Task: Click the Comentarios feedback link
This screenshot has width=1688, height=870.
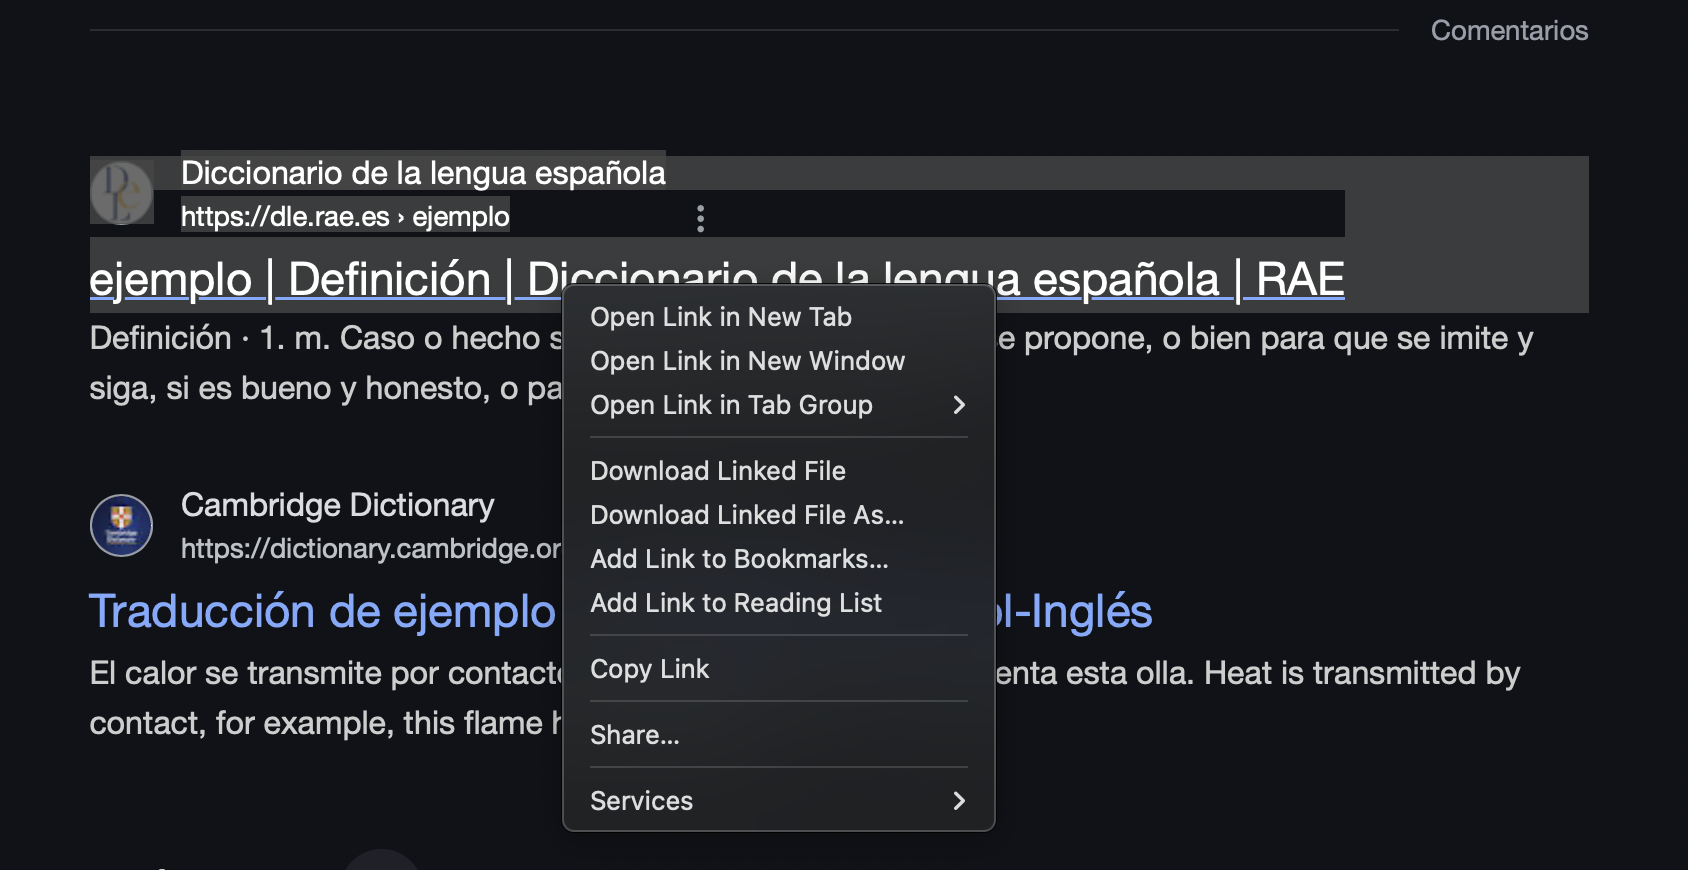Action: [x=1509, y=31]
